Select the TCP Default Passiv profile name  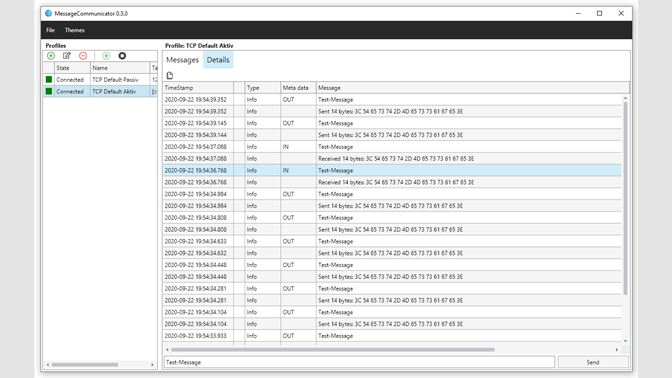click(x=115, y=80)
